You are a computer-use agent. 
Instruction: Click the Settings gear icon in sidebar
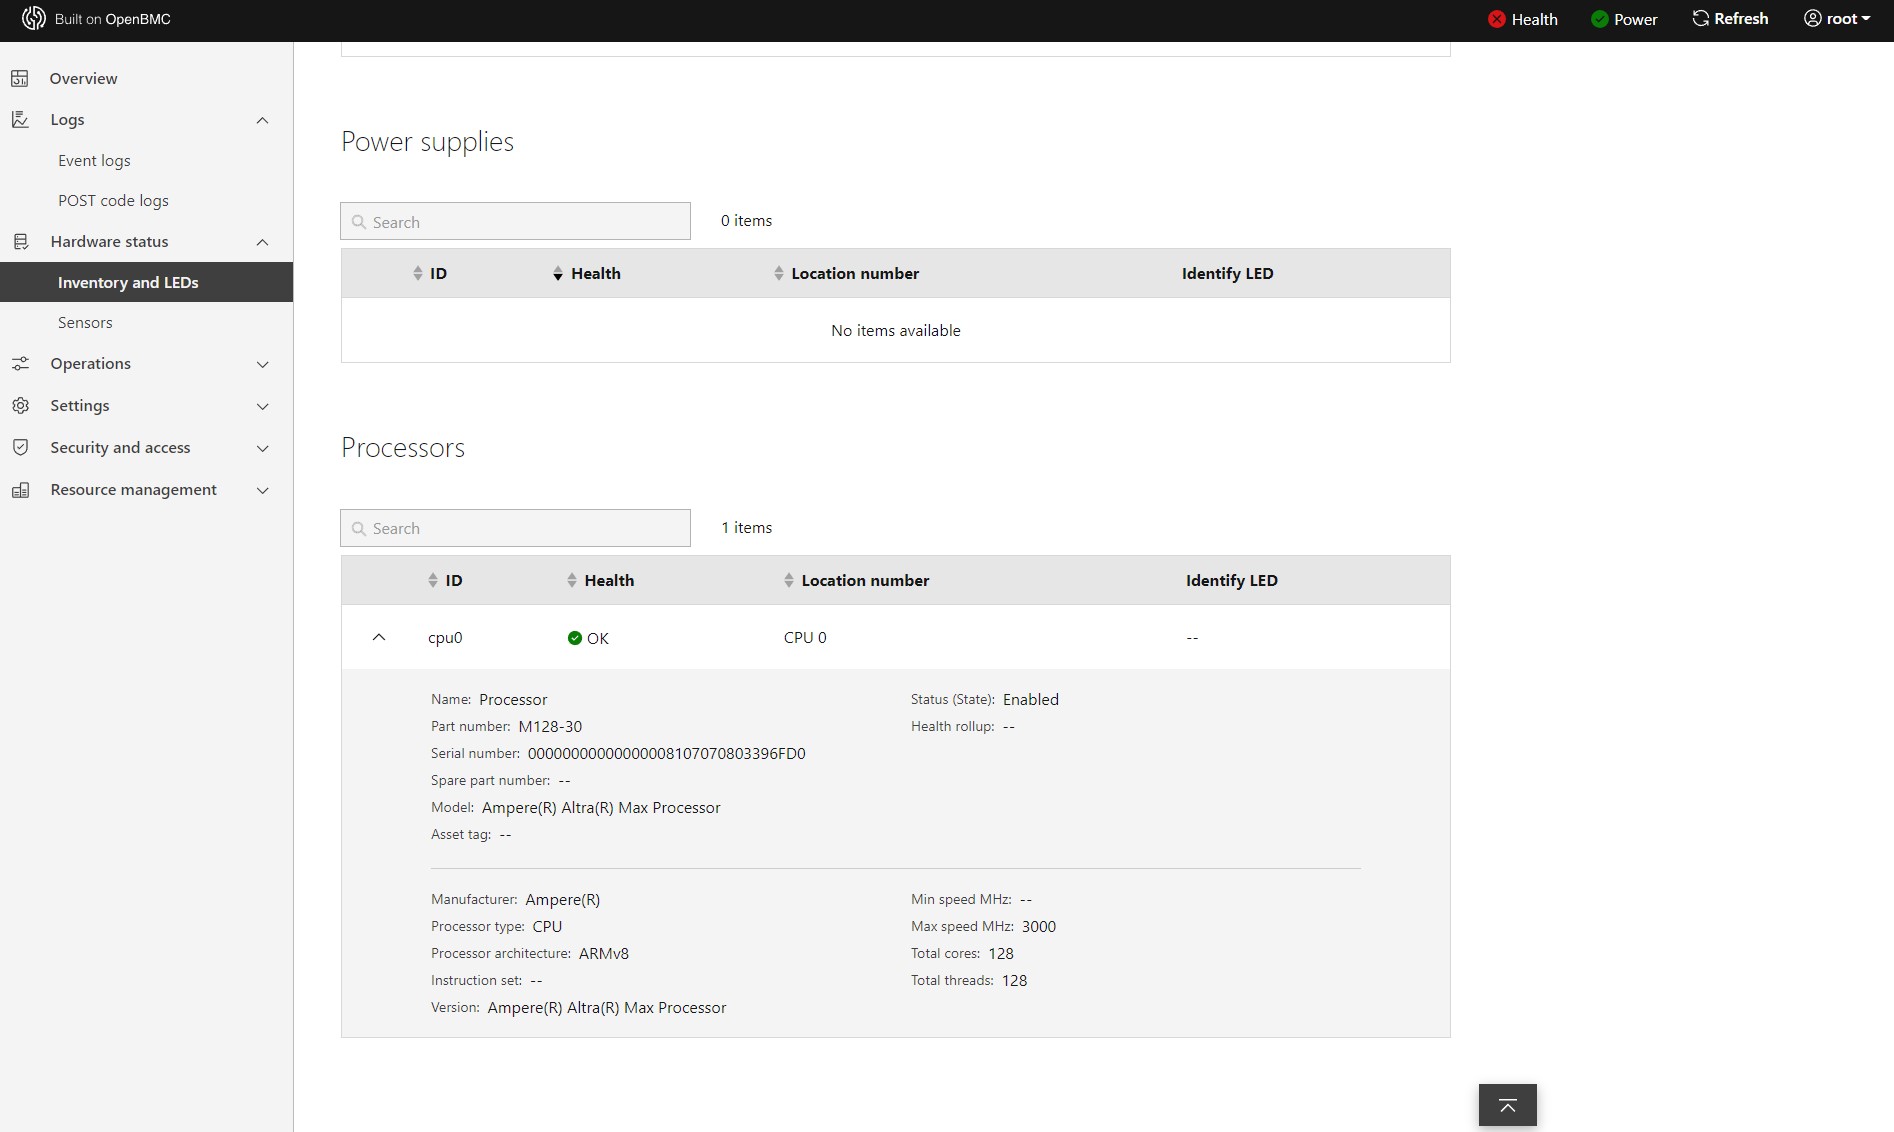(20, 405)
